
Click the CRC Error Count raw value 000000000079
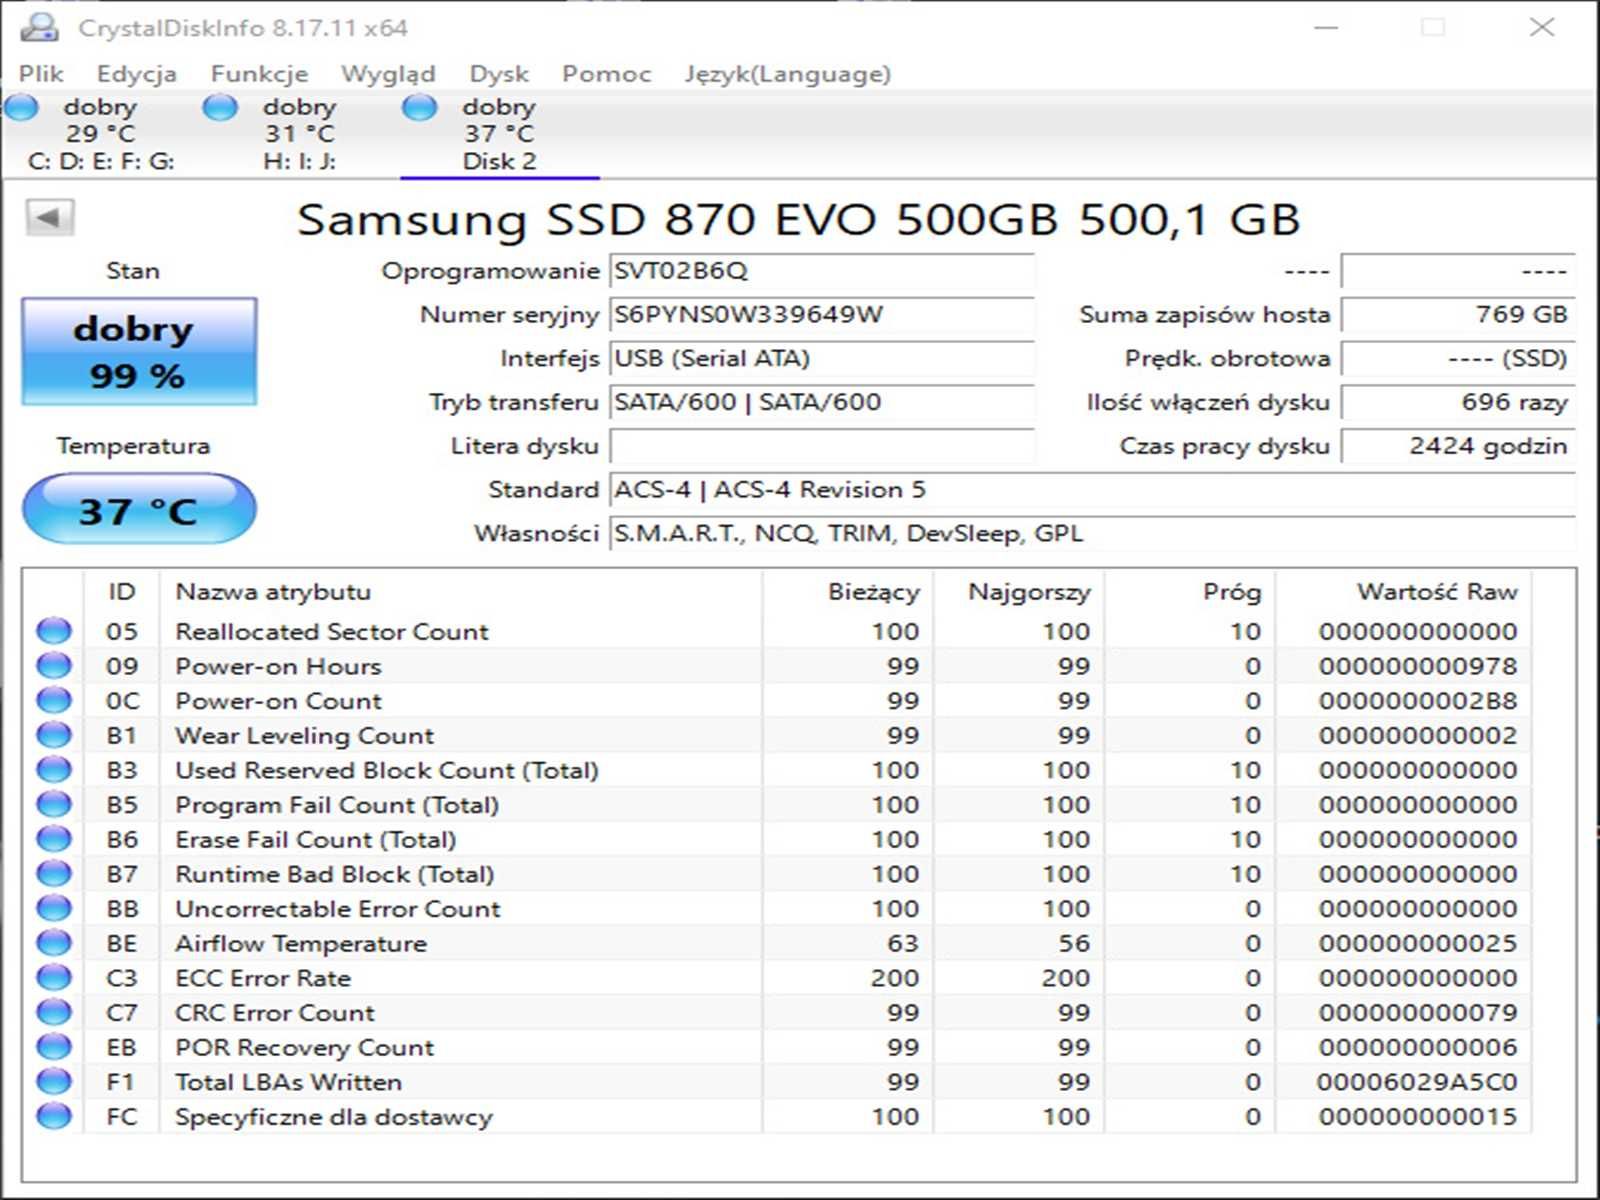(x=1418, y=1013)
